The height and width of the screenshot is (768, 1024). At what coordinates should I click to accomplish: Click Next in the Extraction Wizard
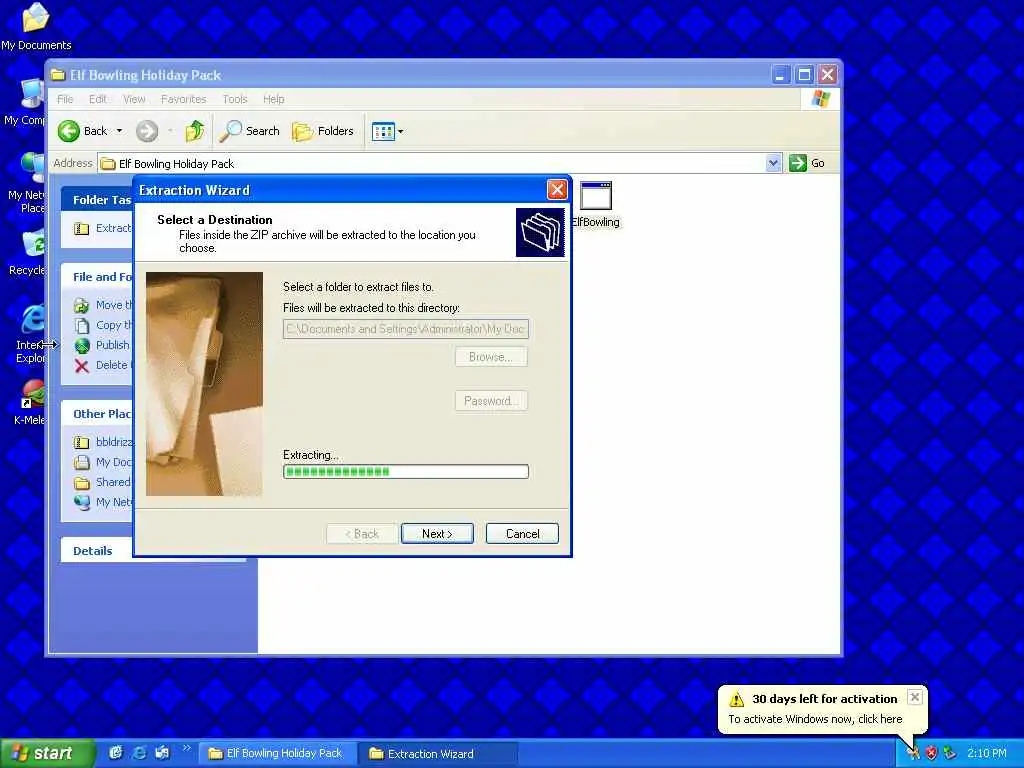pyautogui.click(x=437, y=534)
